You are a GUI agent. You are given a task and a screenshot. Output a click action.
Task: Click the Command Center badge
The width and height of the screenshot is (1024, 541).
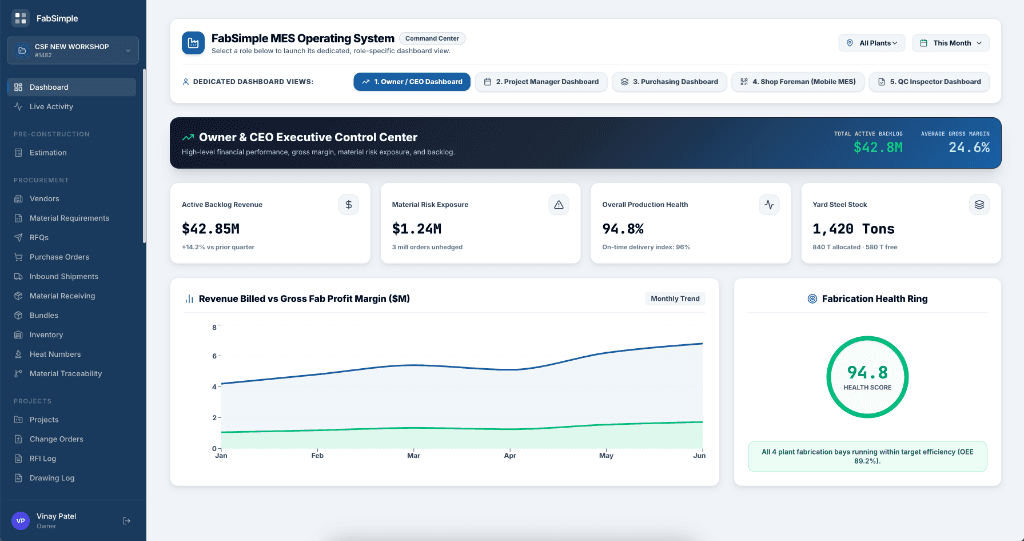pos(432,39)
